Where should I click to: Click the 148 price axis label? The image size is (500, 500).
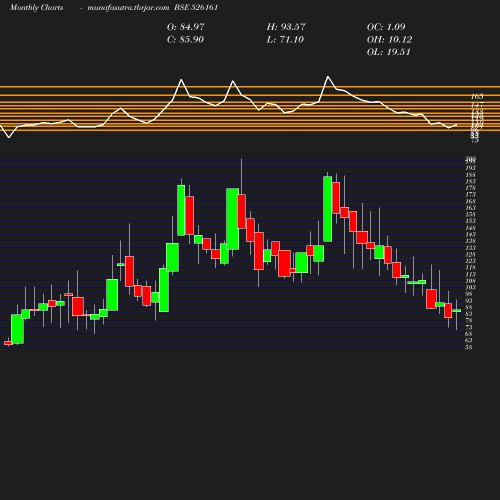(471, 228)
